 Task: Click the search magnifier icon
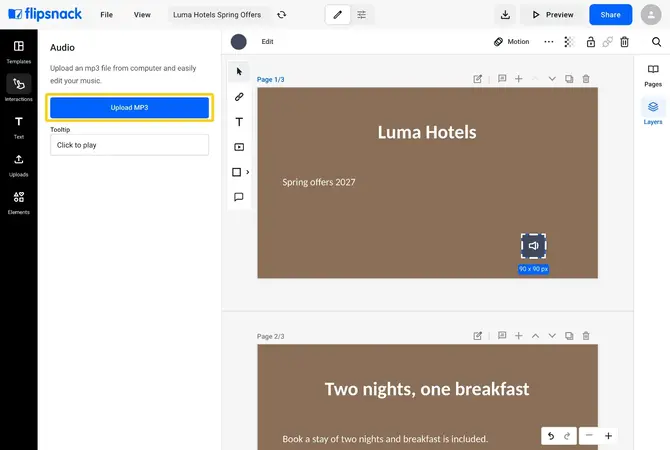point(656,41)
